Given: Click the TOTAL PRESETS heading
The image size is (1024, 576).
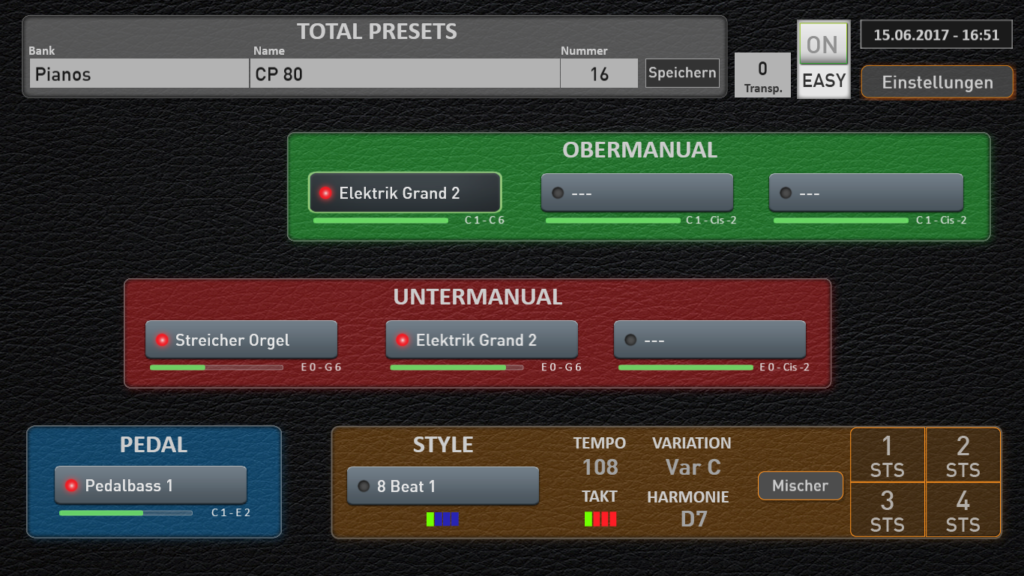Looking at the screenshot, I should [377, 31].
